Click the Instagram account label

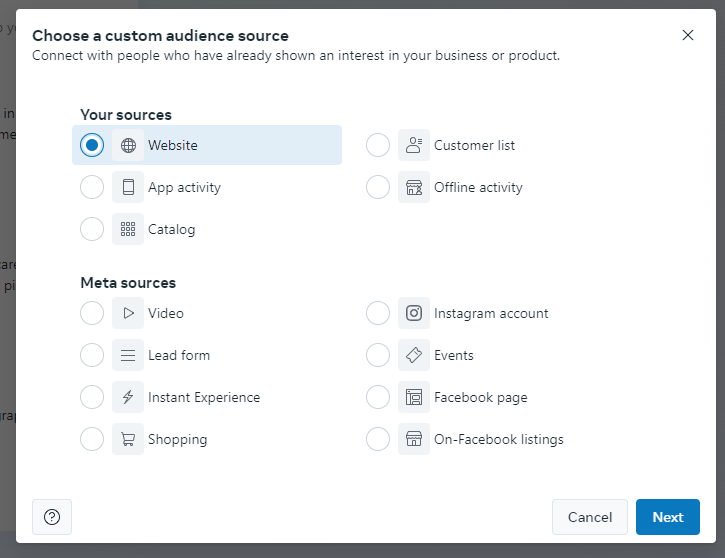point(491,313)
